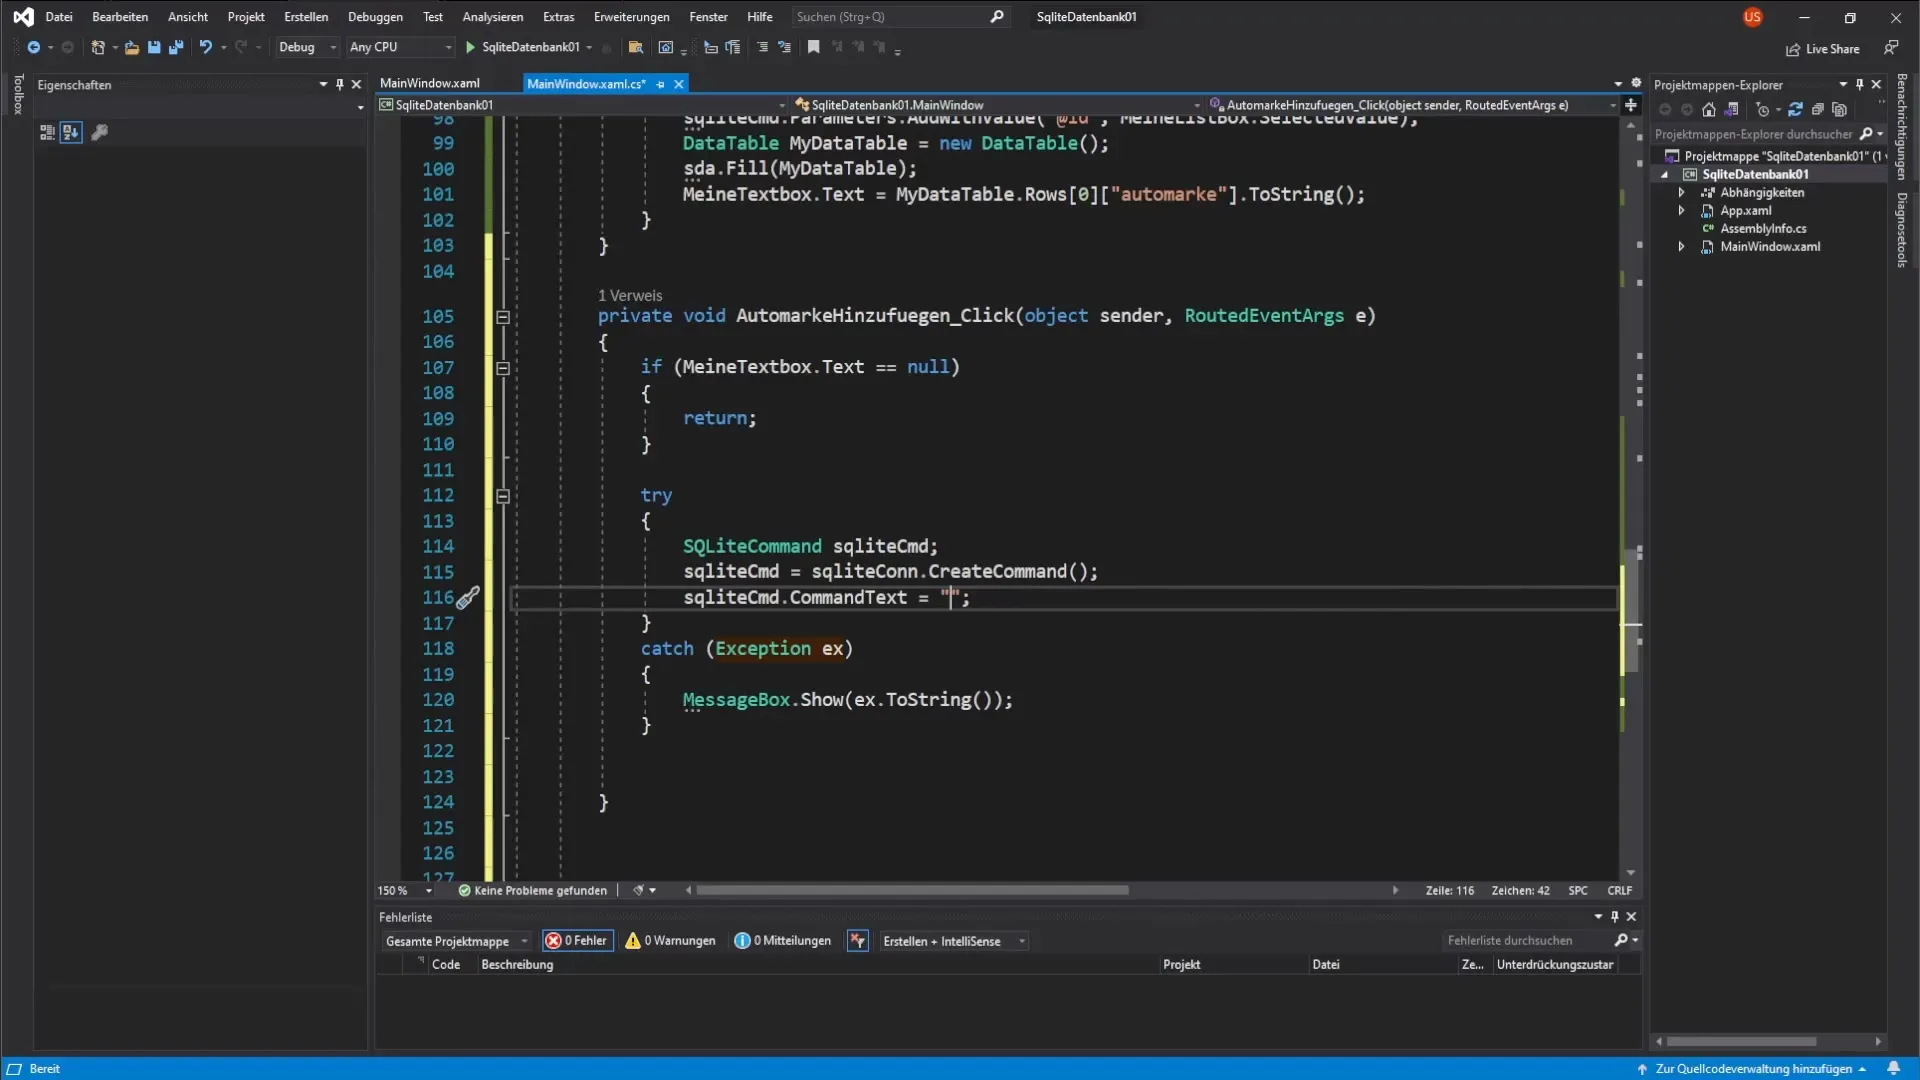Toggle the 0 Mitteilungen filter
The image size is (1920, 1080).
783,941
